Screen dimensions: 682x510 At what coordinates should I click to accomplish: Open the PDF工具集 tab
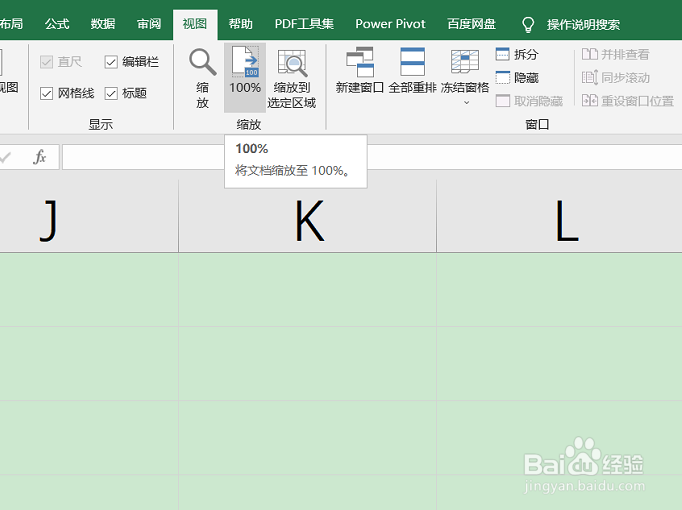pos(304,24)
